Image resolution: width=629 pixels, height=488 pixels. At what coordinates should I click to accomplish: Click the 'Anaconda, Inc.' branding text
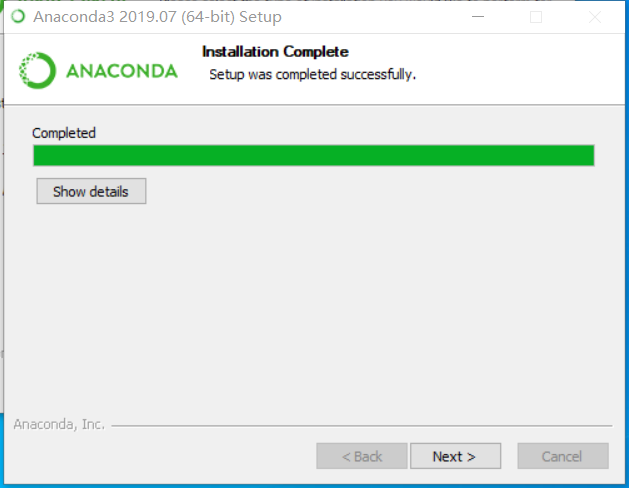click(59, 424)
